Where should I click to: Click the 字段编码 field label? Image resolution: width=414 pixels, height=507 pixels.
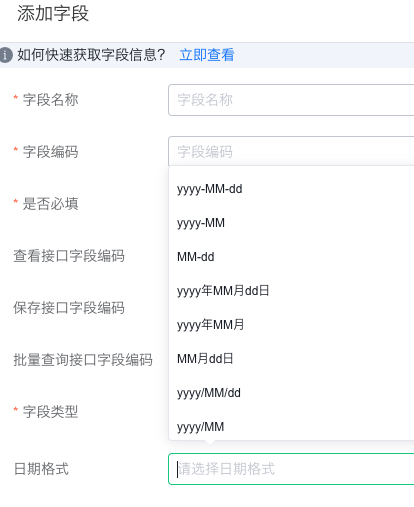[51, 152]
